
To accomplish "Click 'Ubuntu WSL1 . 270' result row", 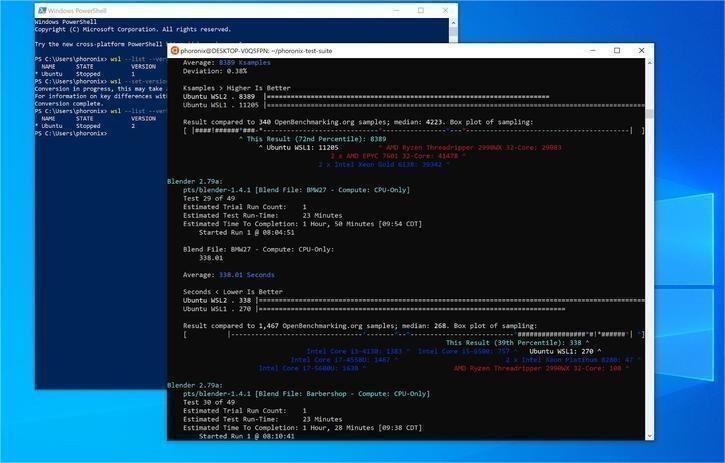I will [x=374, y=309].
